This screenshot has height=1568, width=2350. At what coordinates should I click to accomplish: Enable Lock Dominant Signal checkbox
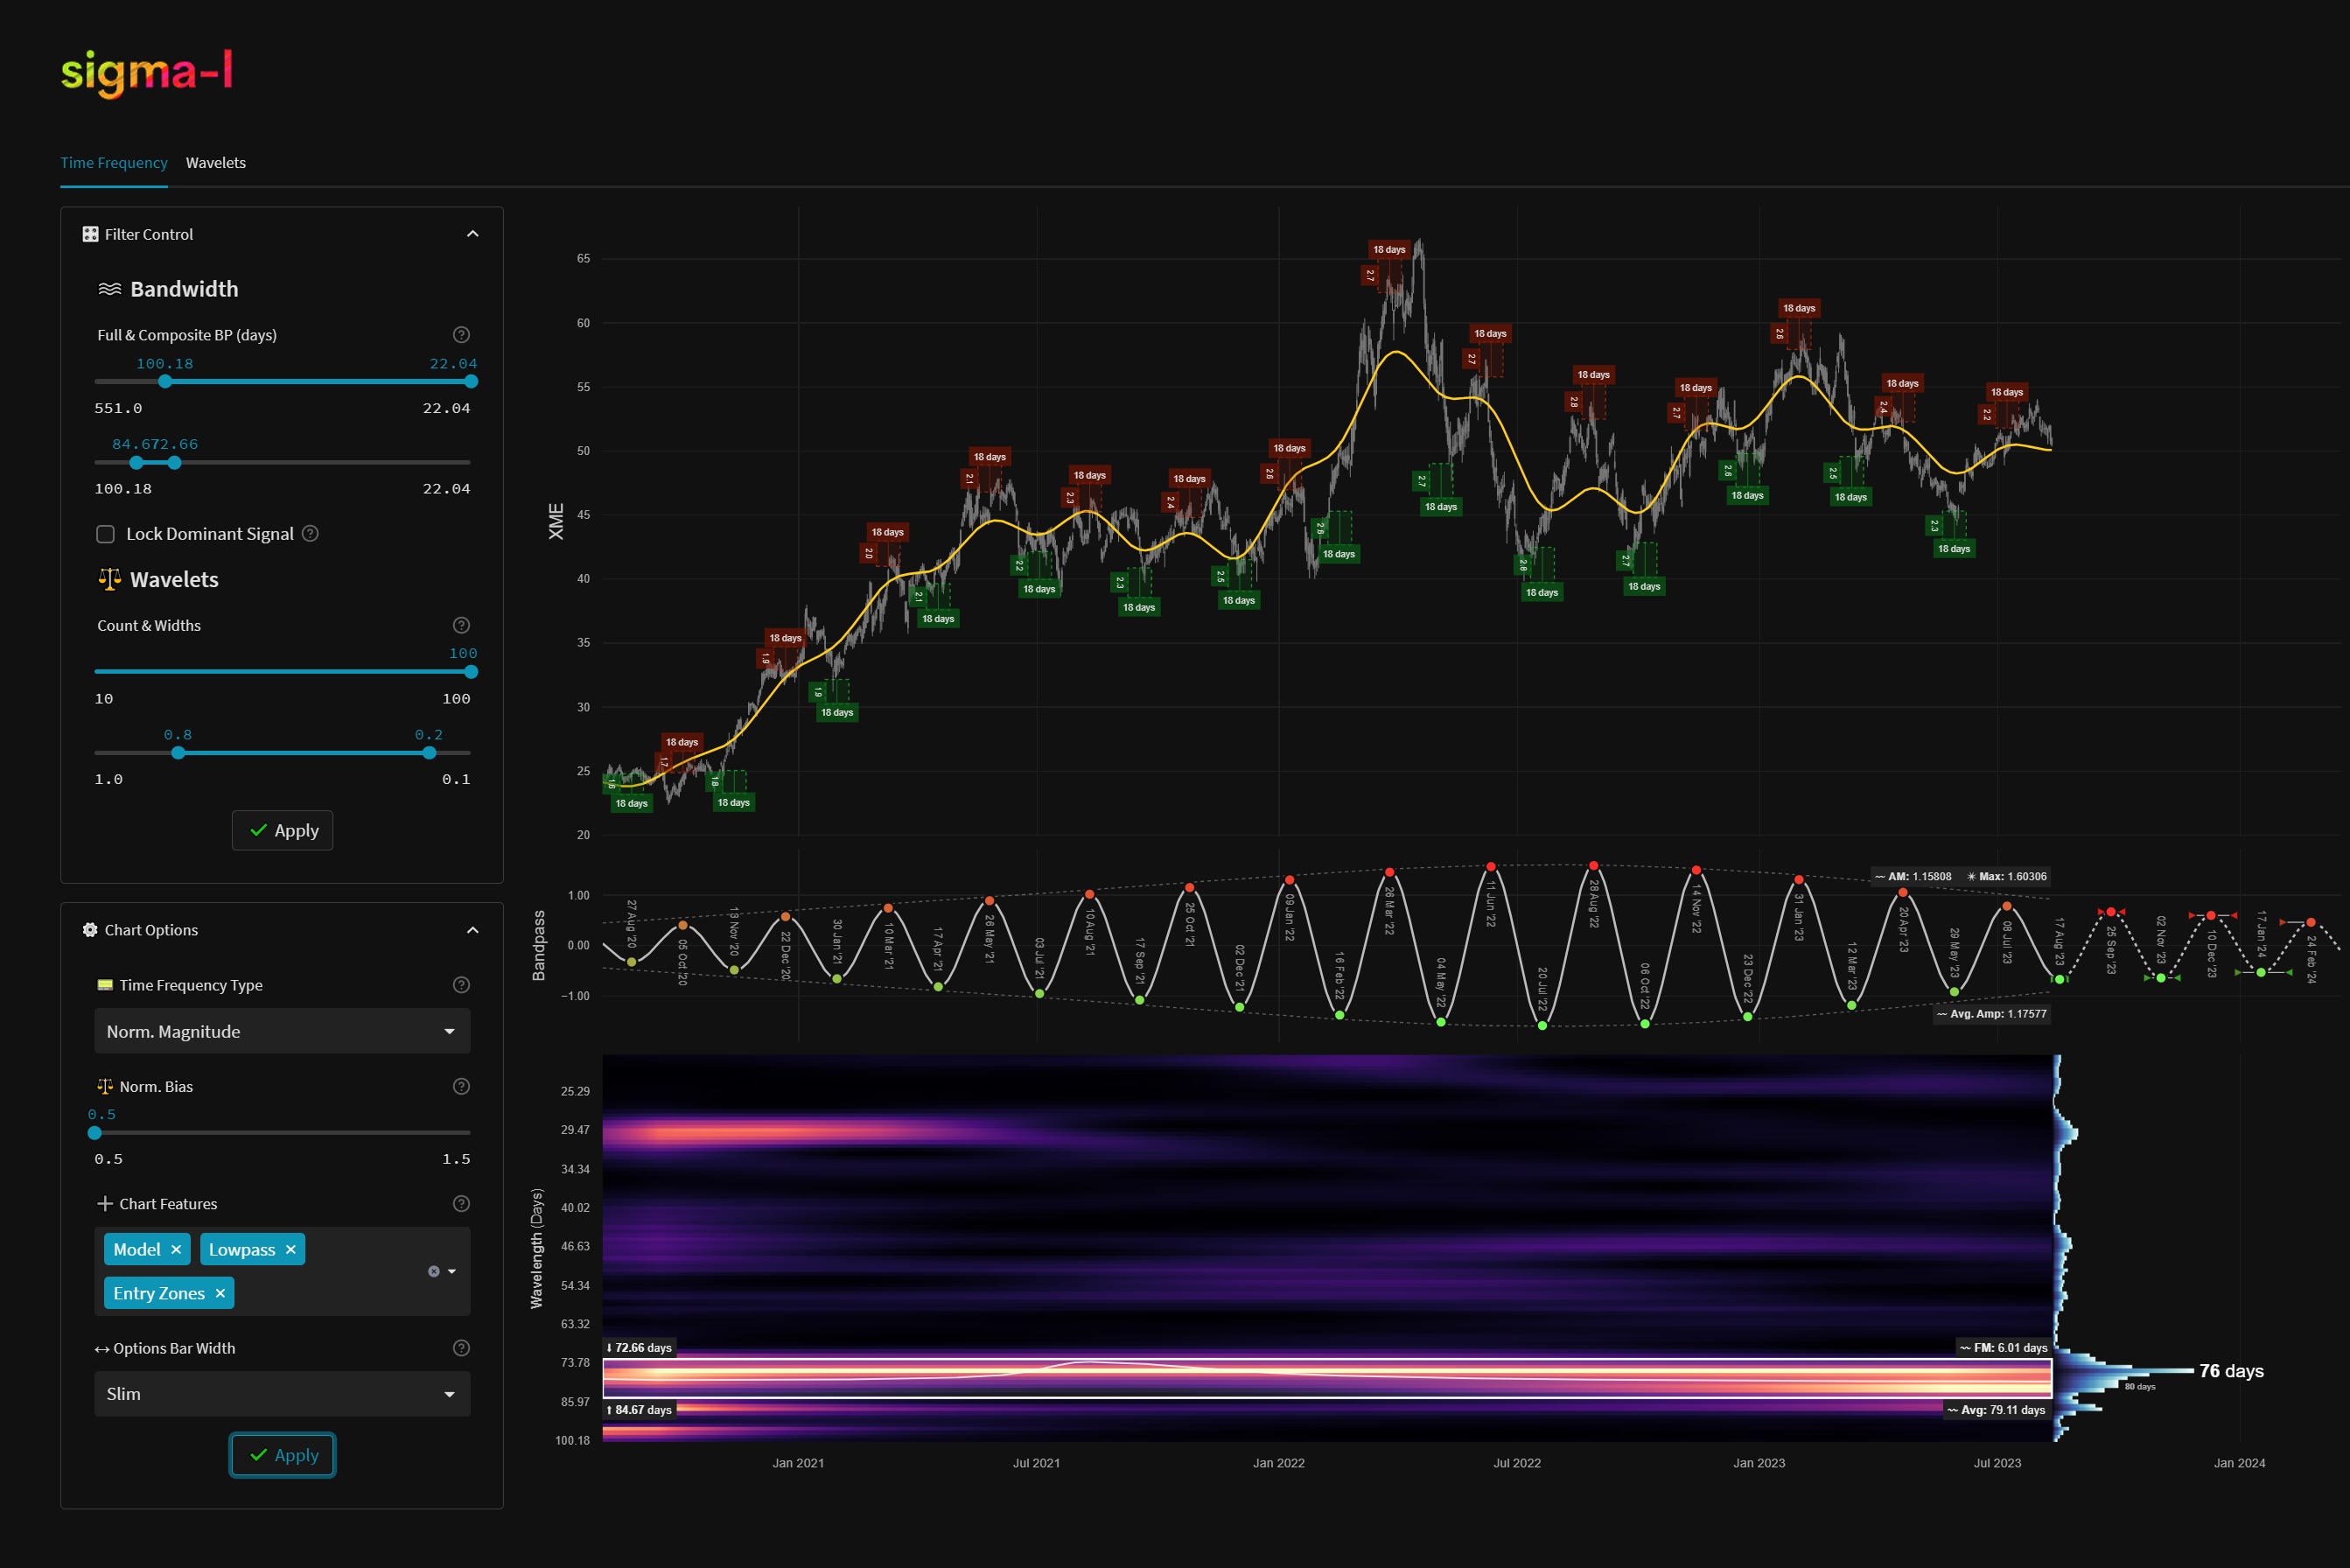pyautogui.click(x=105, y=534)
